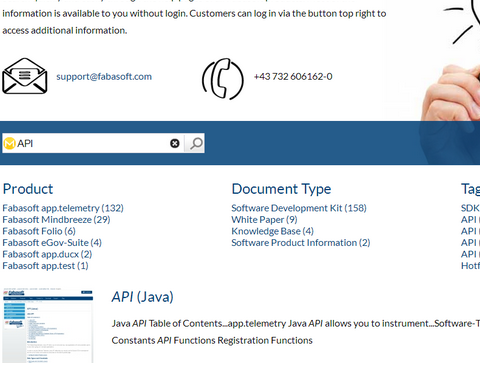Filter by Software Development Kit (158)

coord(299,208)
